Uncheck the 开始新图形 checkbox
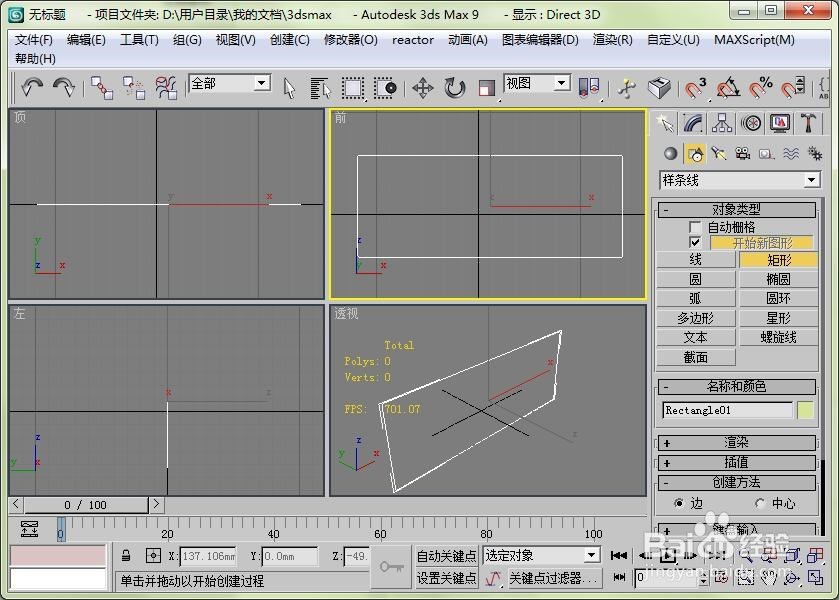 click(x=695, y=242)
